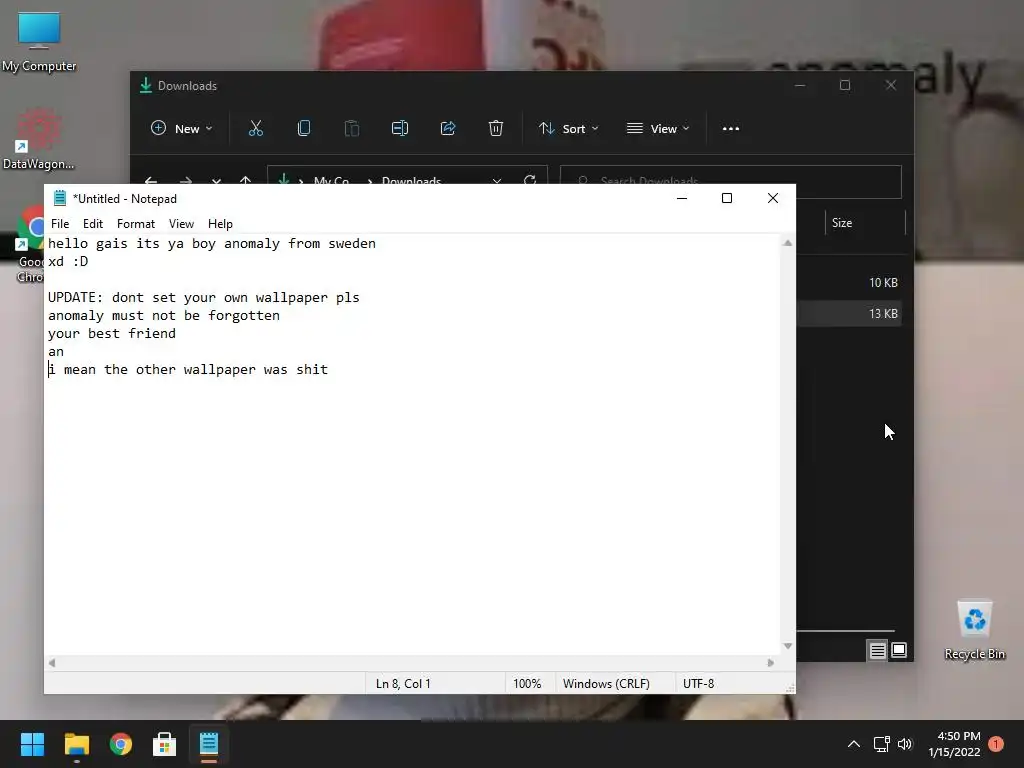
Task: Open the Format menu in Notepad
Action: (136, 223)
